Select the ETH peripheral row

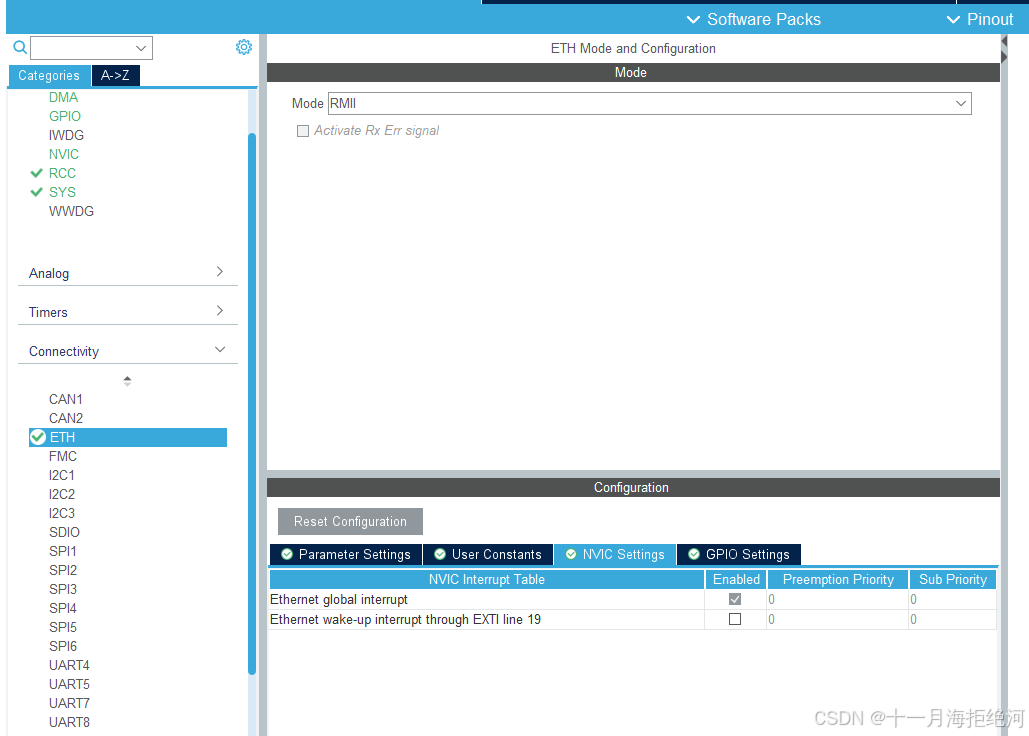[128, 437]
